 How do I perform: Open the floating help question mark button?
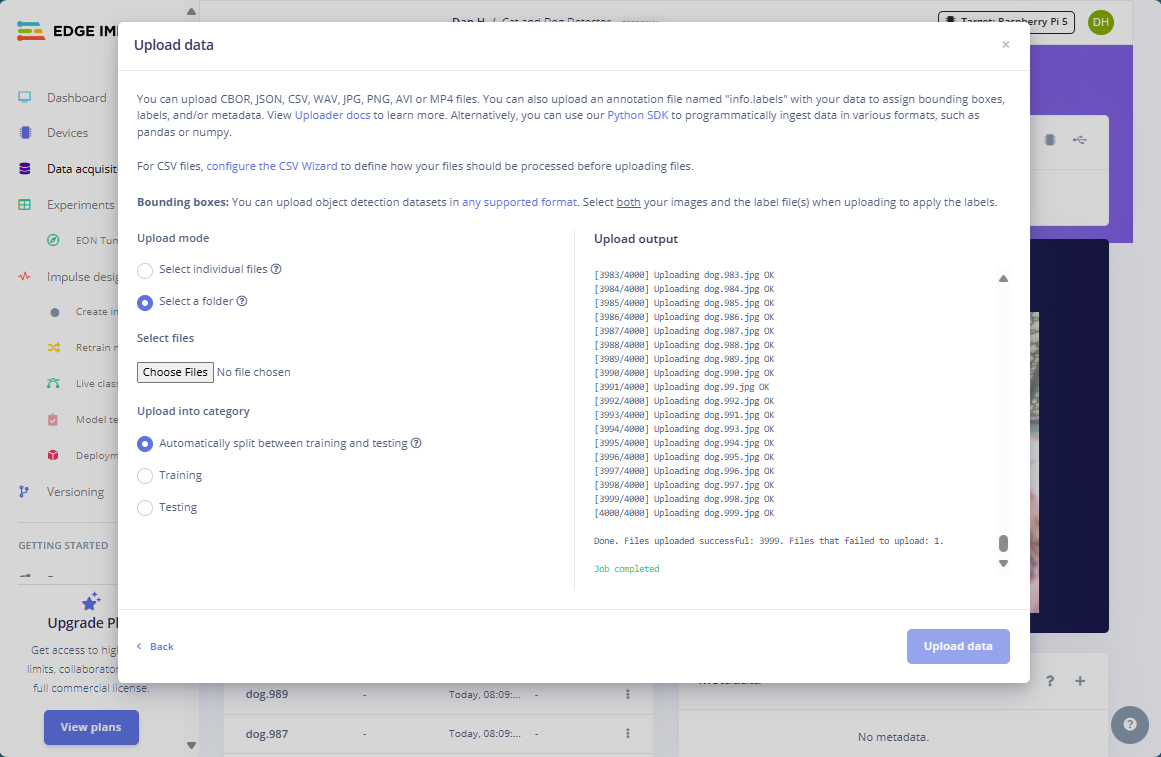click(1129, 725)
